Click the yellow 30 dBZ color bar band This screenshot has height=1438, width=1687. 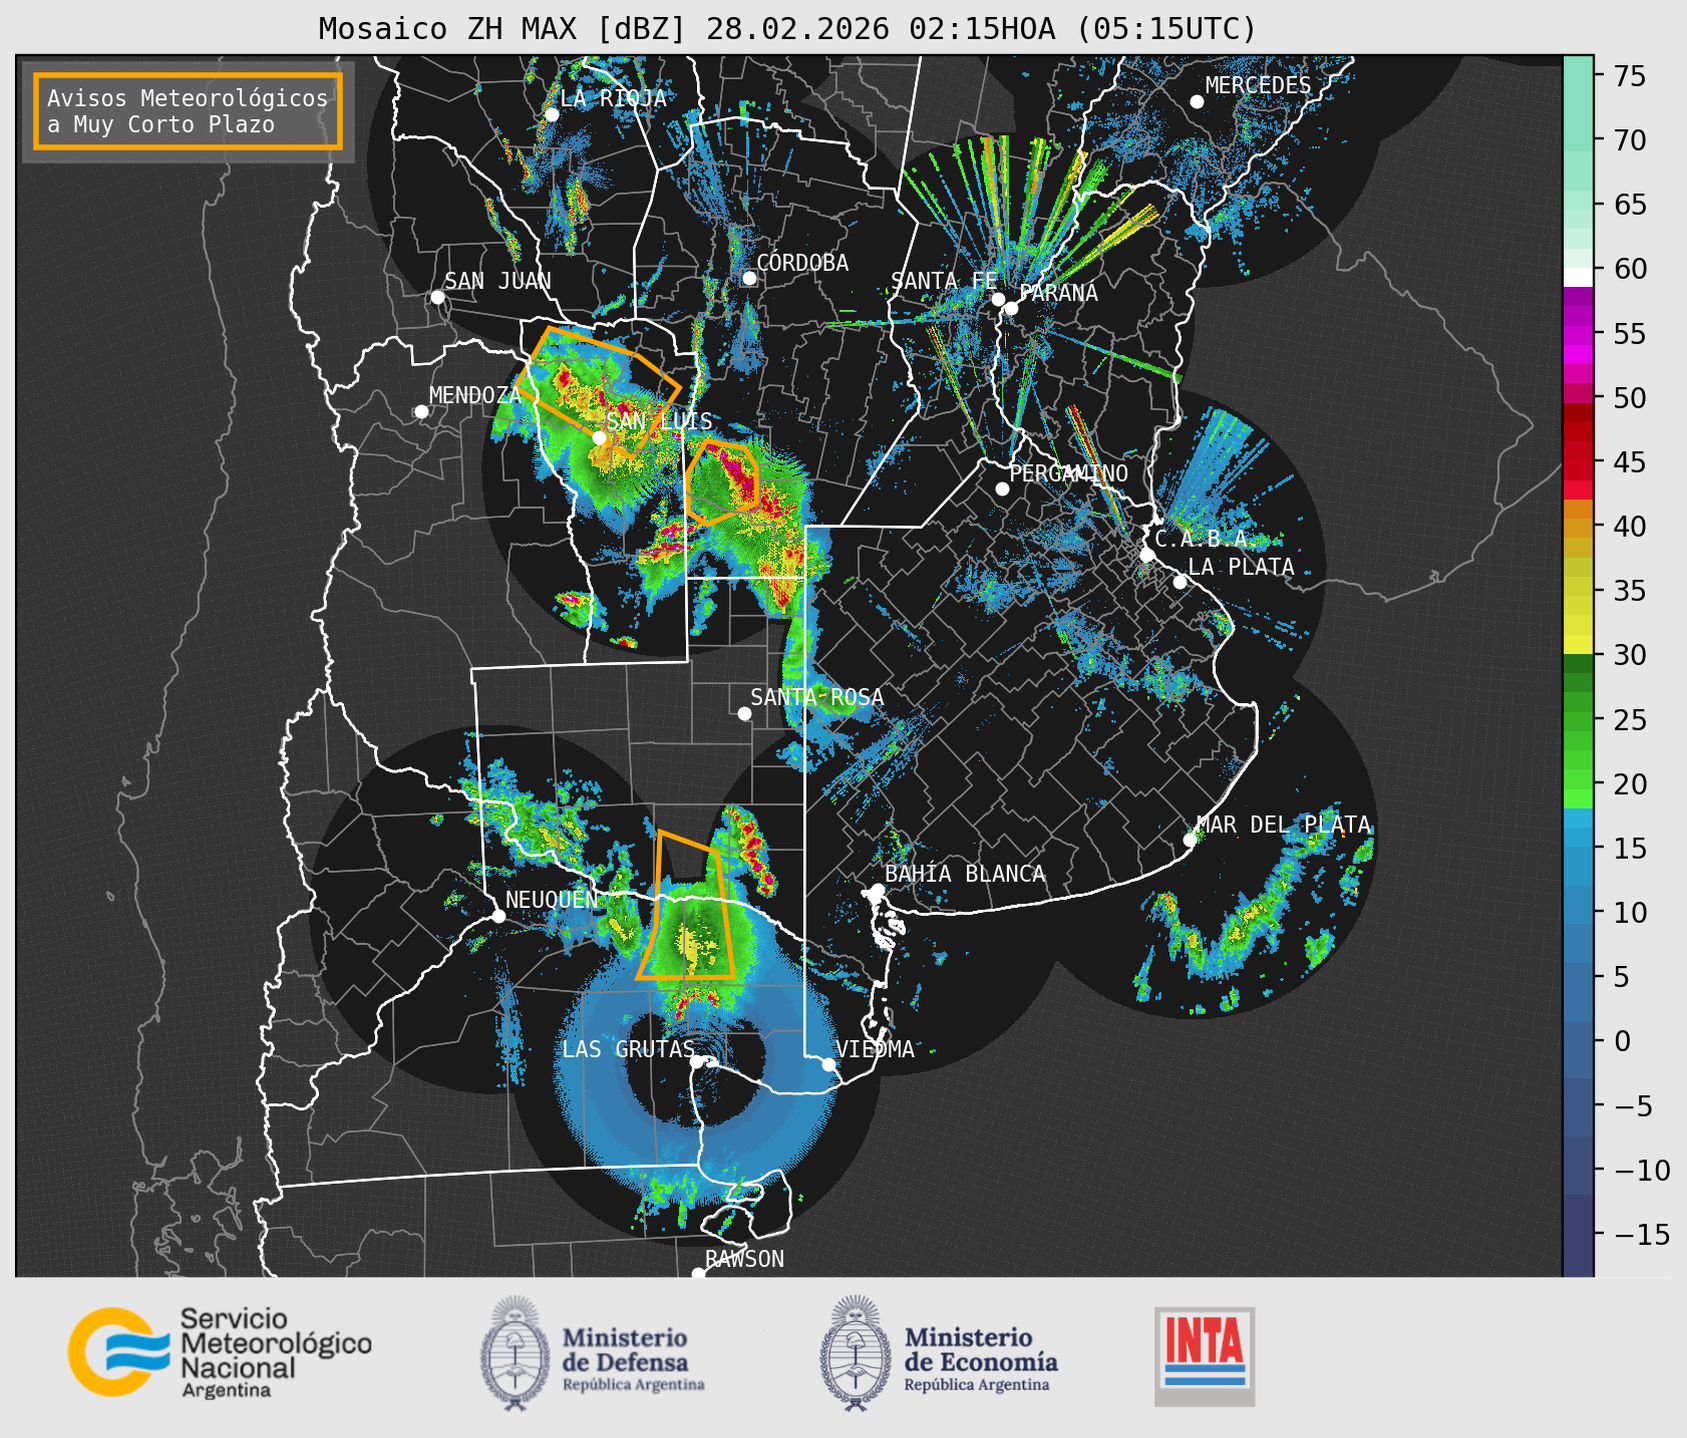point(1578,645)
